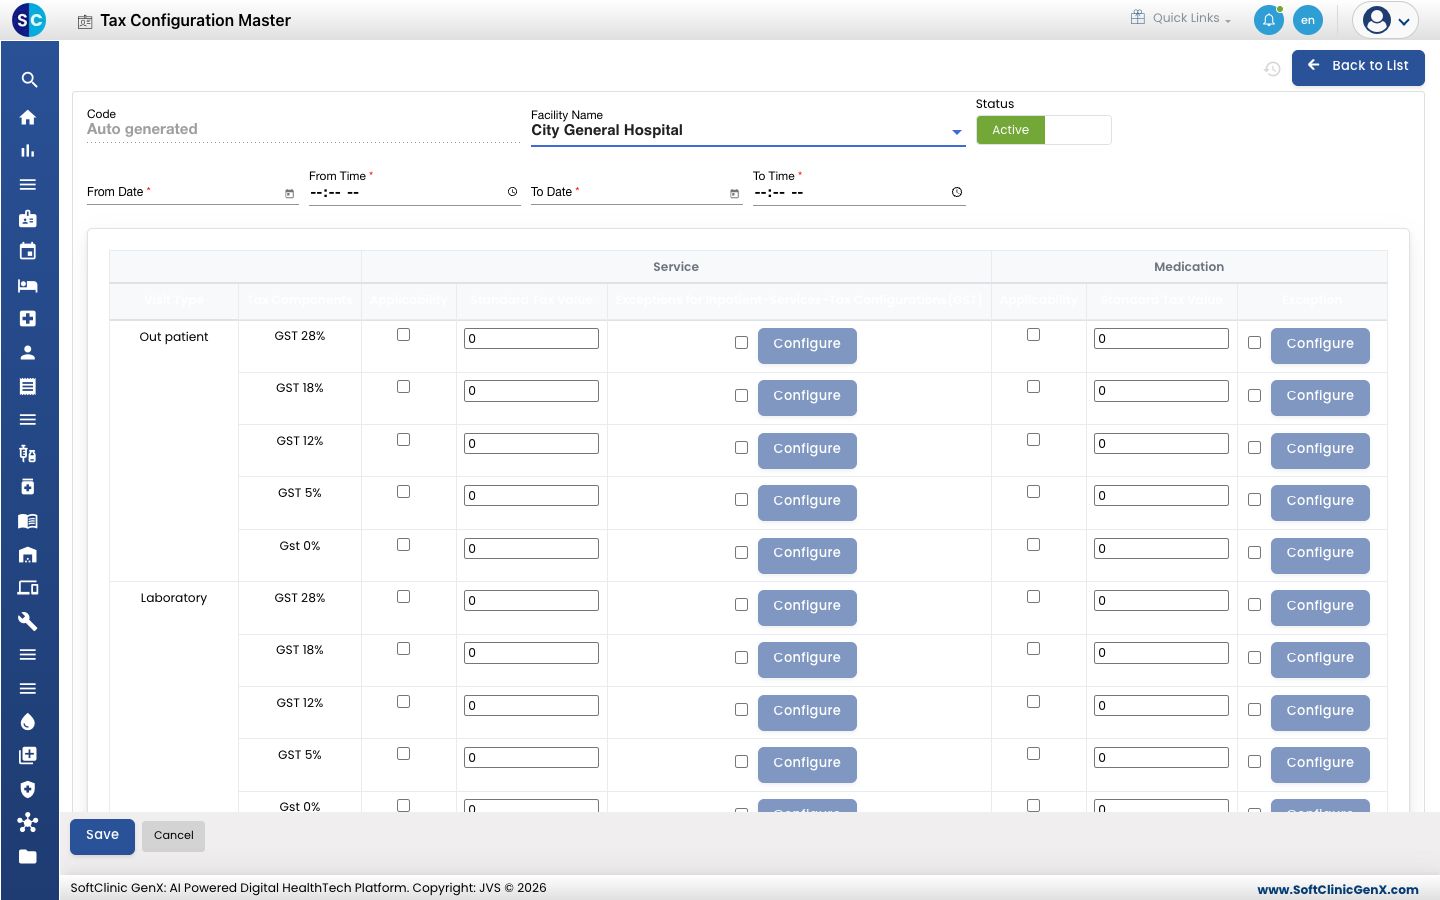Screen dimensions: 1440x900
Task: Open the www.SoftClinicGenX.com link
Action: tap(1338, 889)
